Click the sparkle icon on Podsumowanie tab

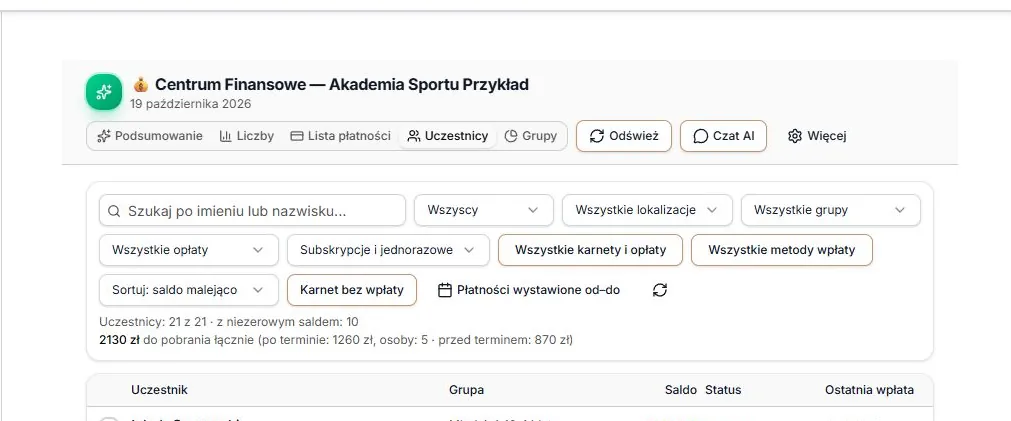click(103, 136)
